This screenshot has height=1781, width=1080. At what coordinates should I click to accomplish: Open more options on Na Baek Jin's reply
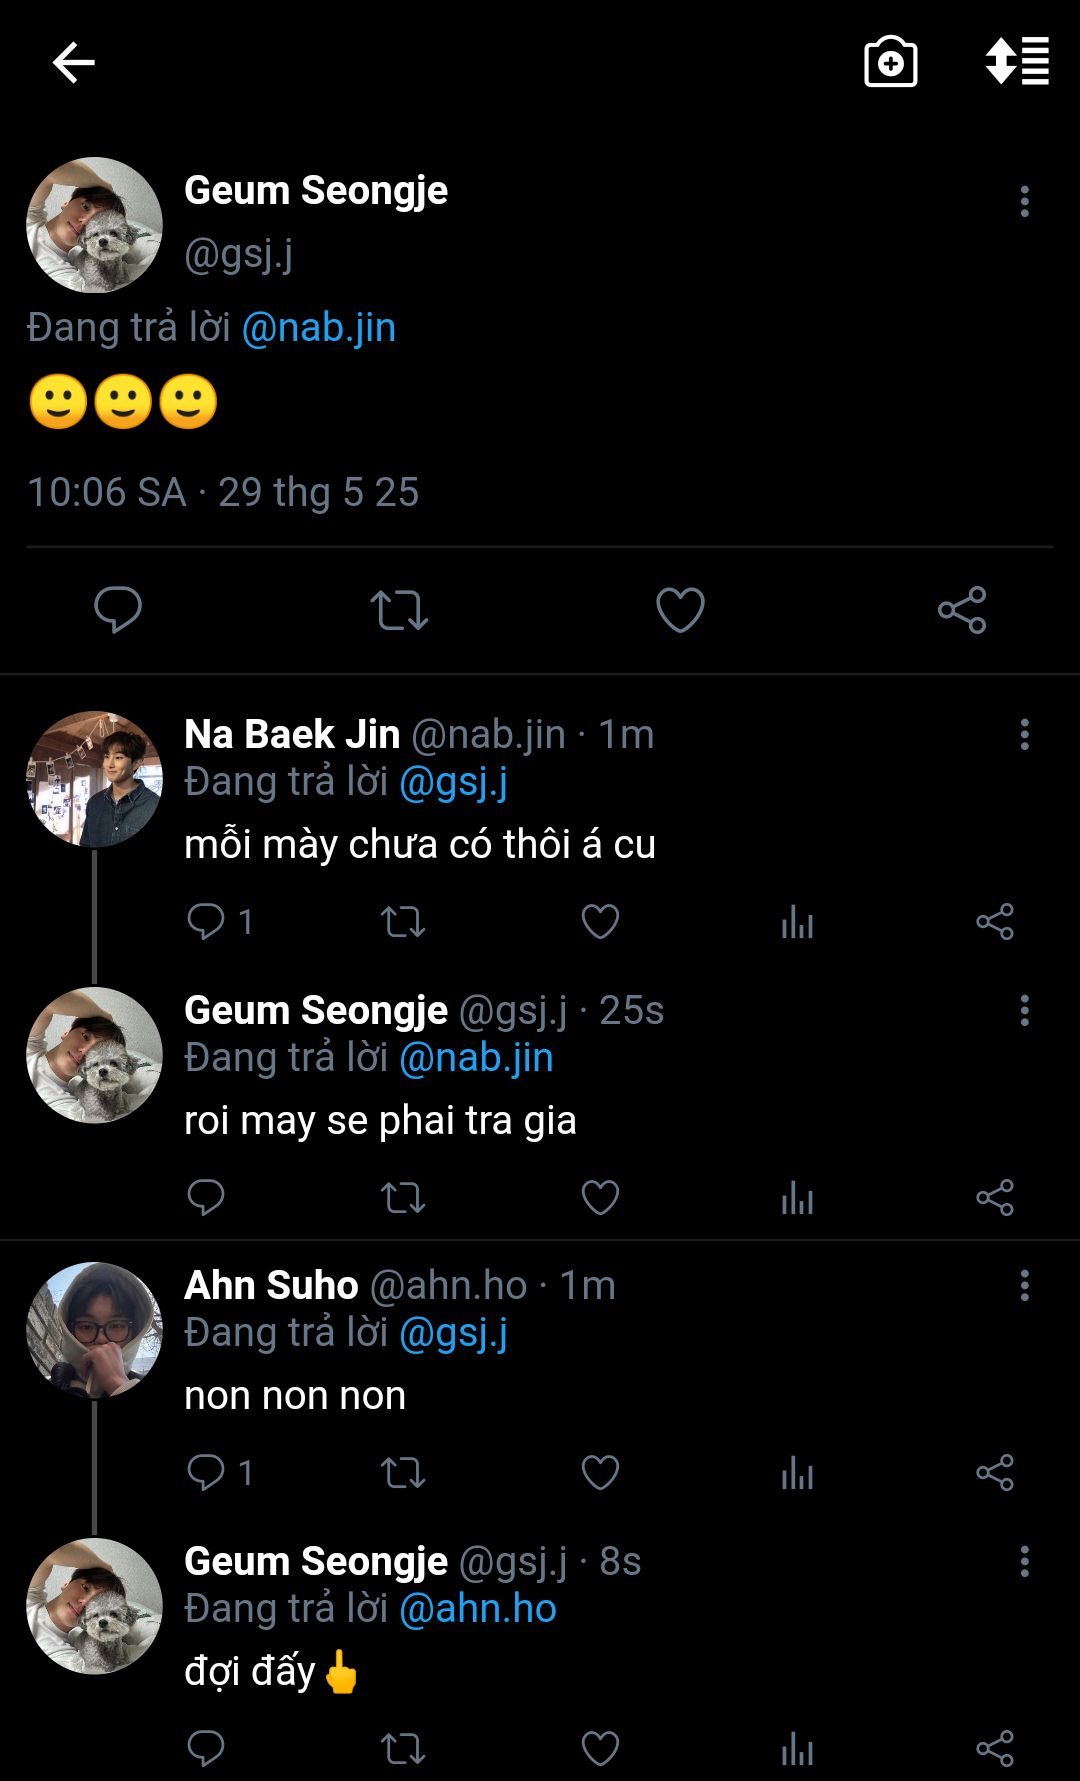coord(1024,734)
